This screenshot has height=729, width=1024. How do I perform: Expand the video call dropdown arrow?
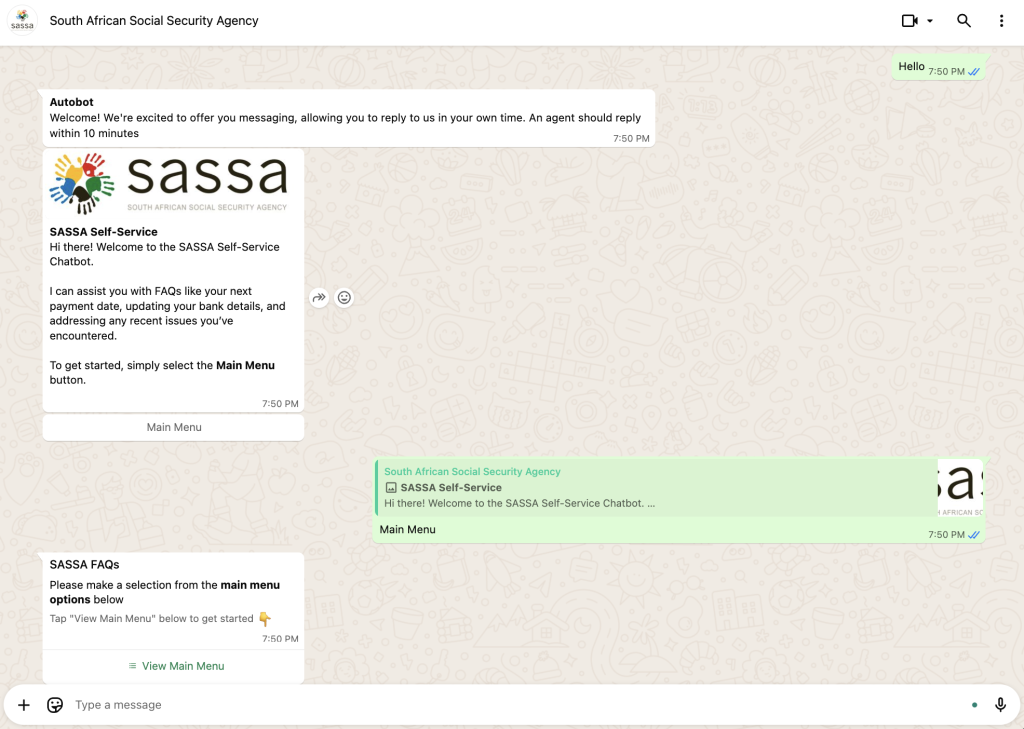click(930, 21)
